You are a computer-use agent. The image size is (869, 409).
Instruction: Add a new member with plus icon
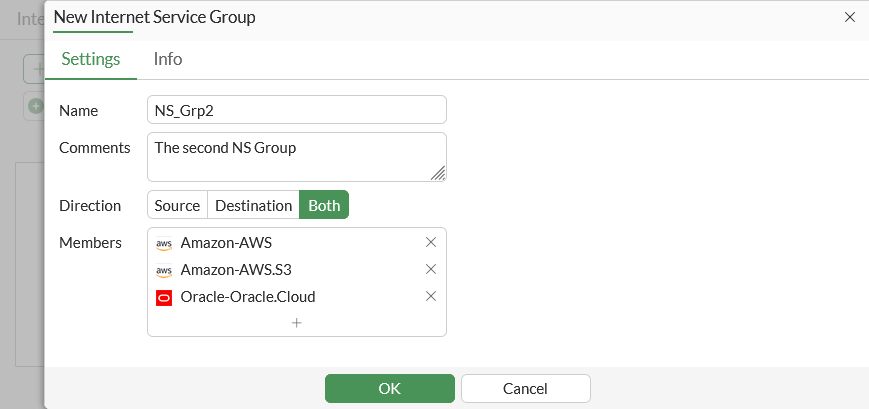297,323
